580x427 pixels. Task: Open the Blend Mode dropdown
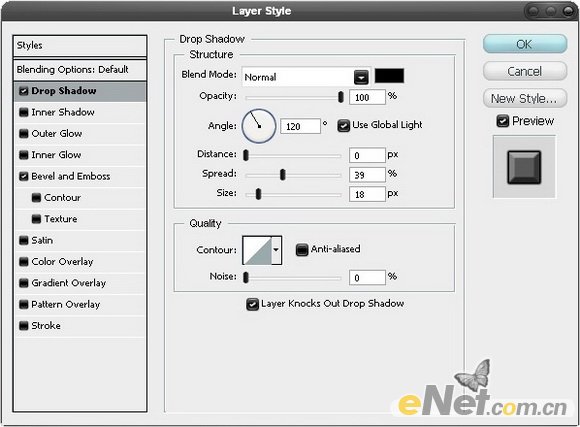coord(306,77)
